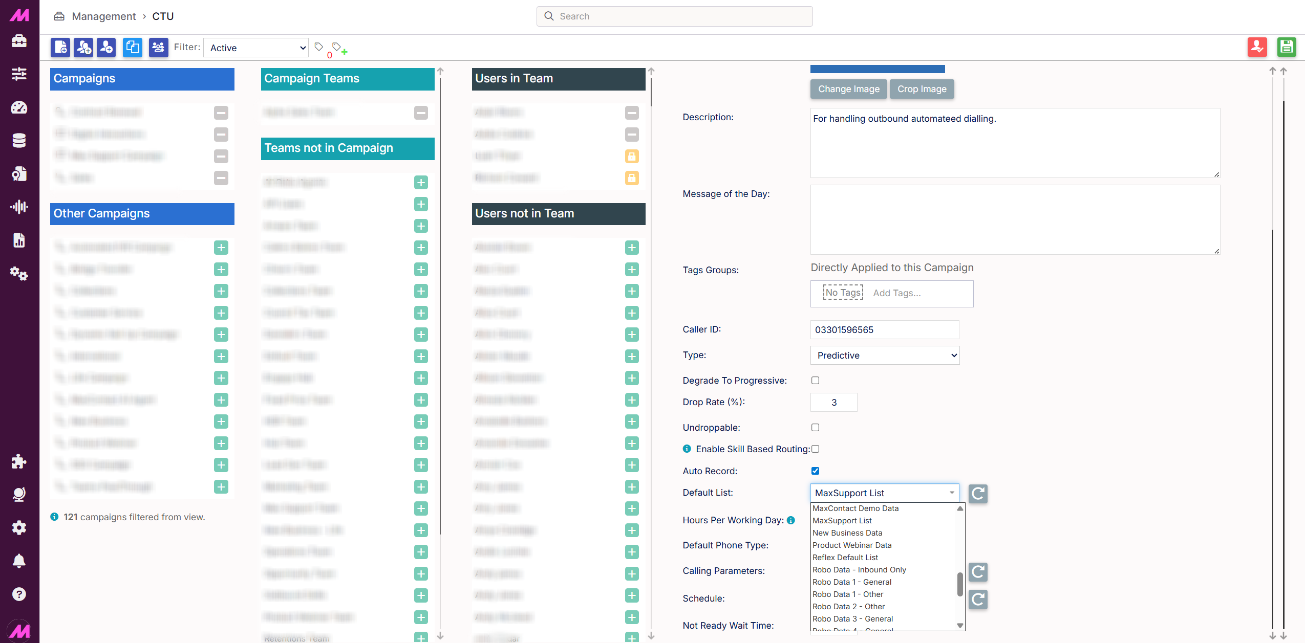Click the dropdown list scroll-up arrow
Image resolution: width=1305 pixels, height=643 pixels.
(961, 508)
